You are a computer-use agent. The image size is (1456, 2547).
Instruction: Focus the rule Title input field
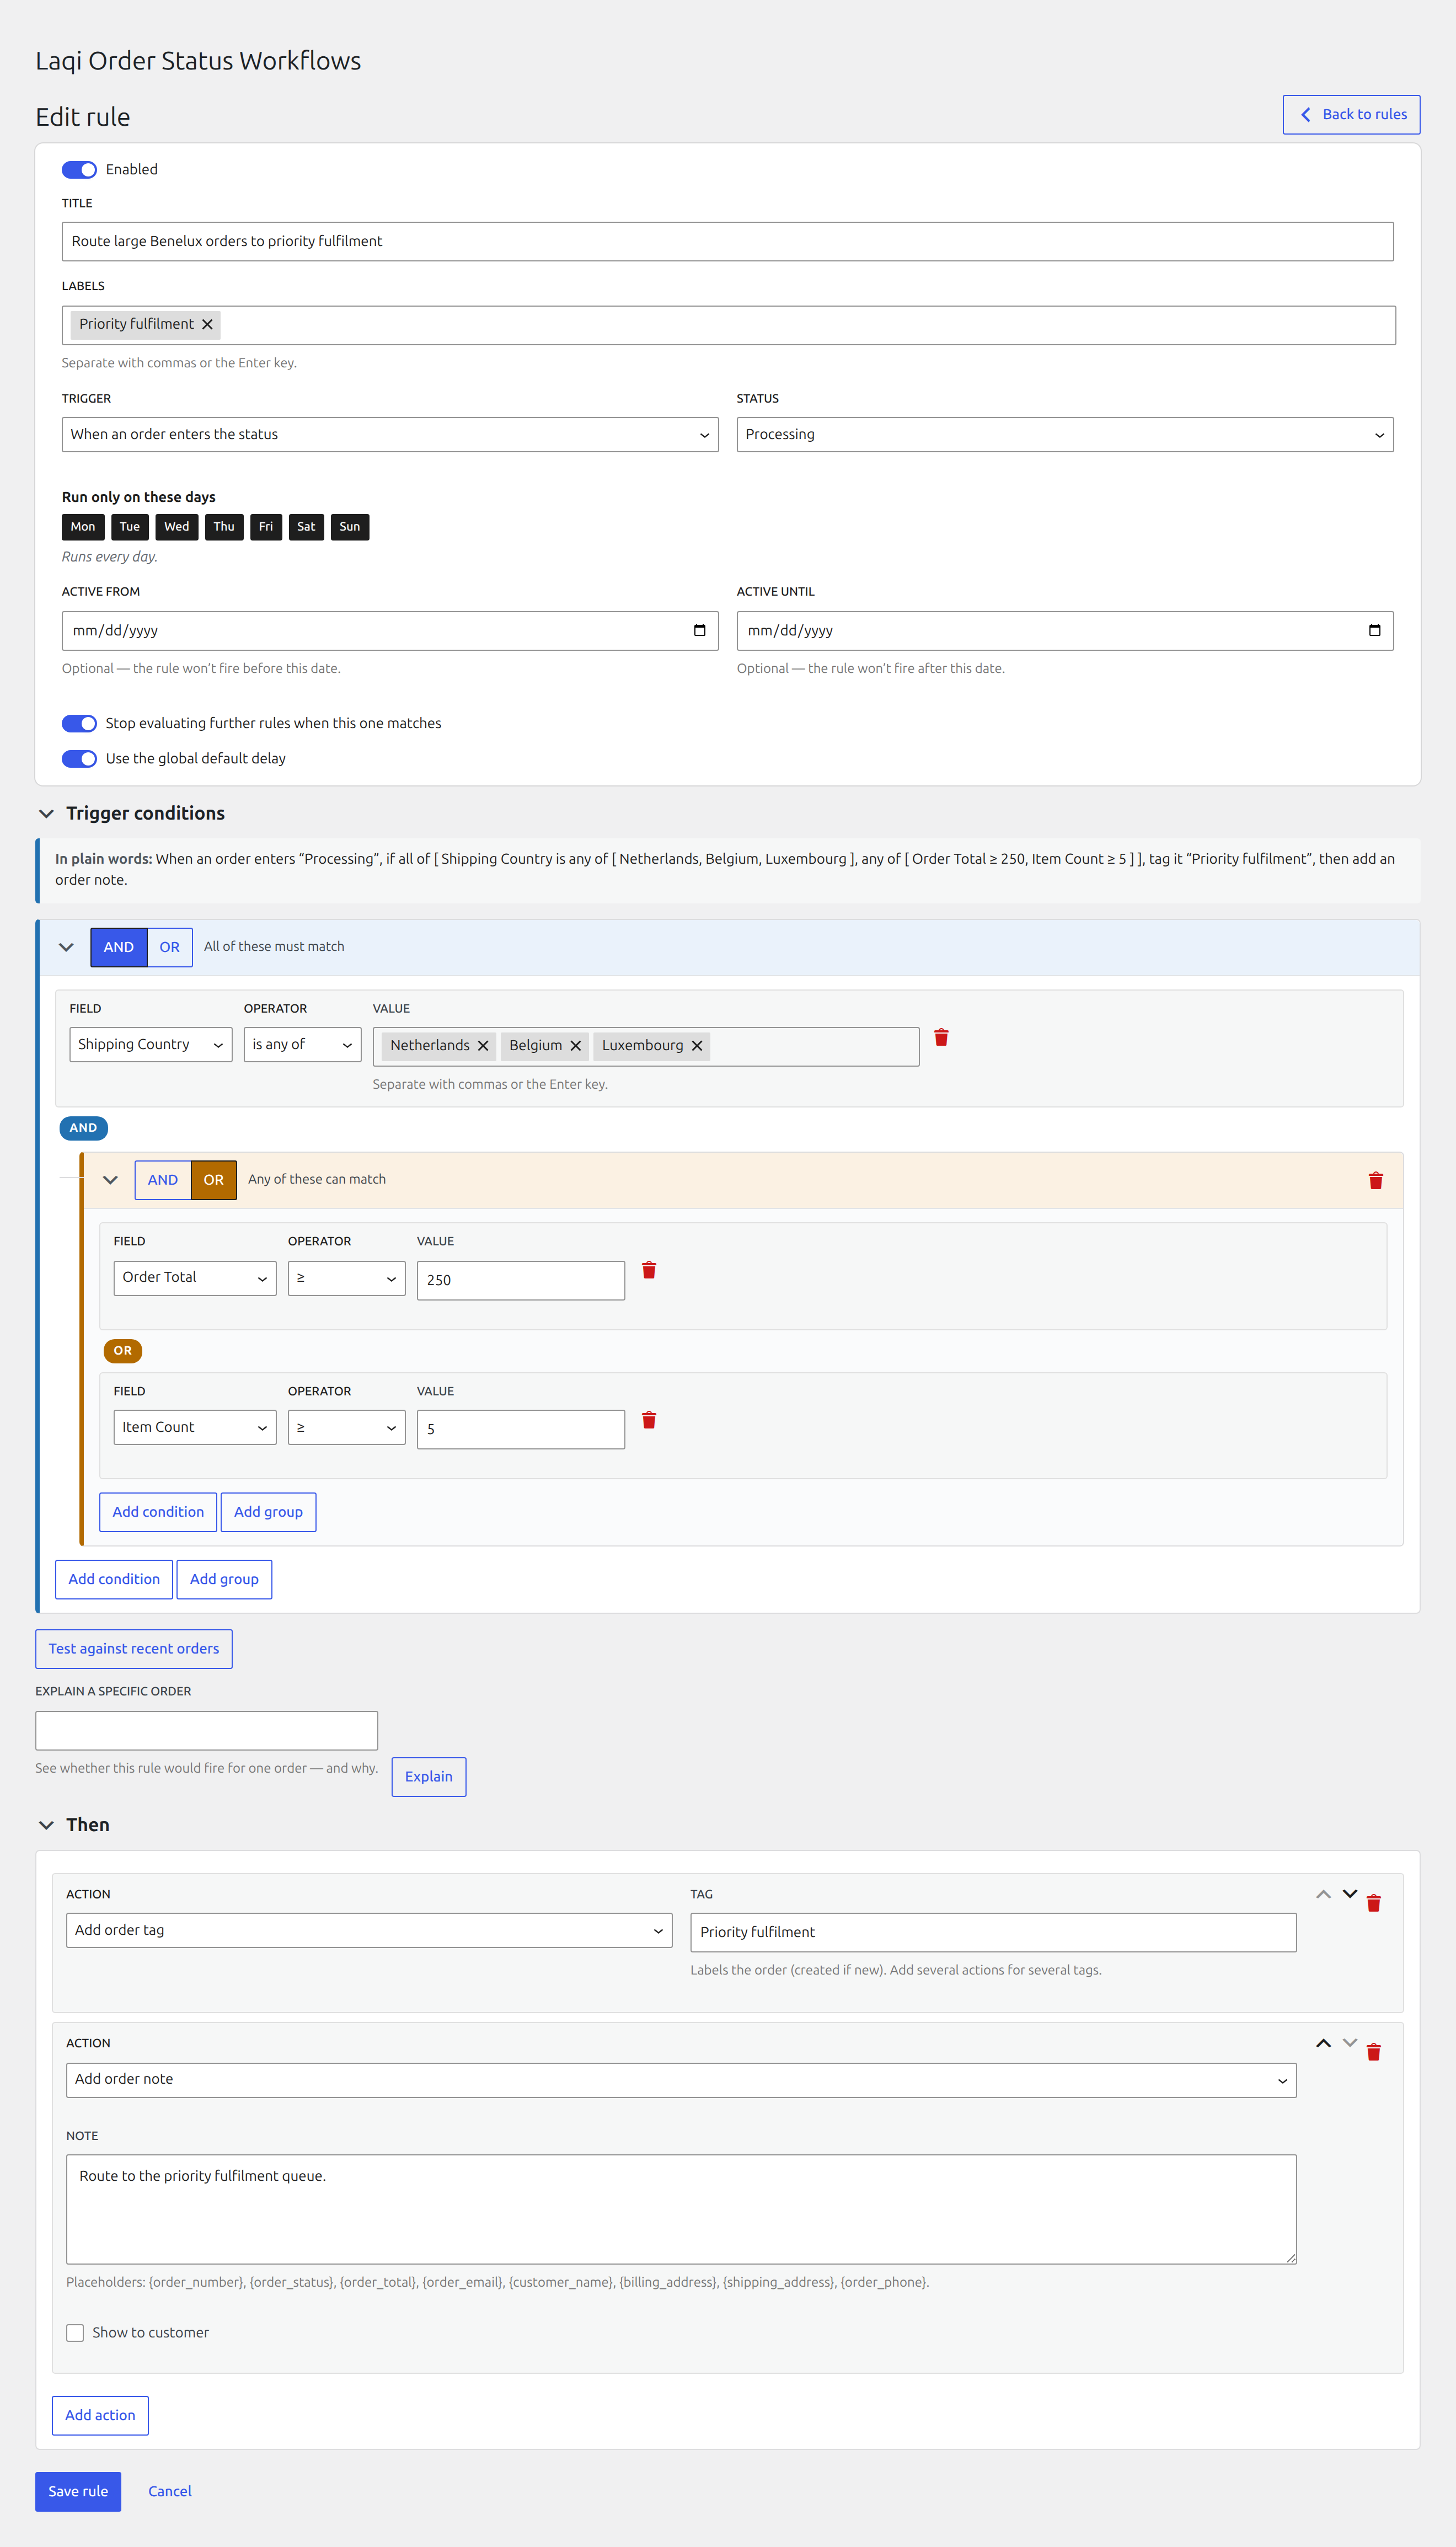coord(728,242)
